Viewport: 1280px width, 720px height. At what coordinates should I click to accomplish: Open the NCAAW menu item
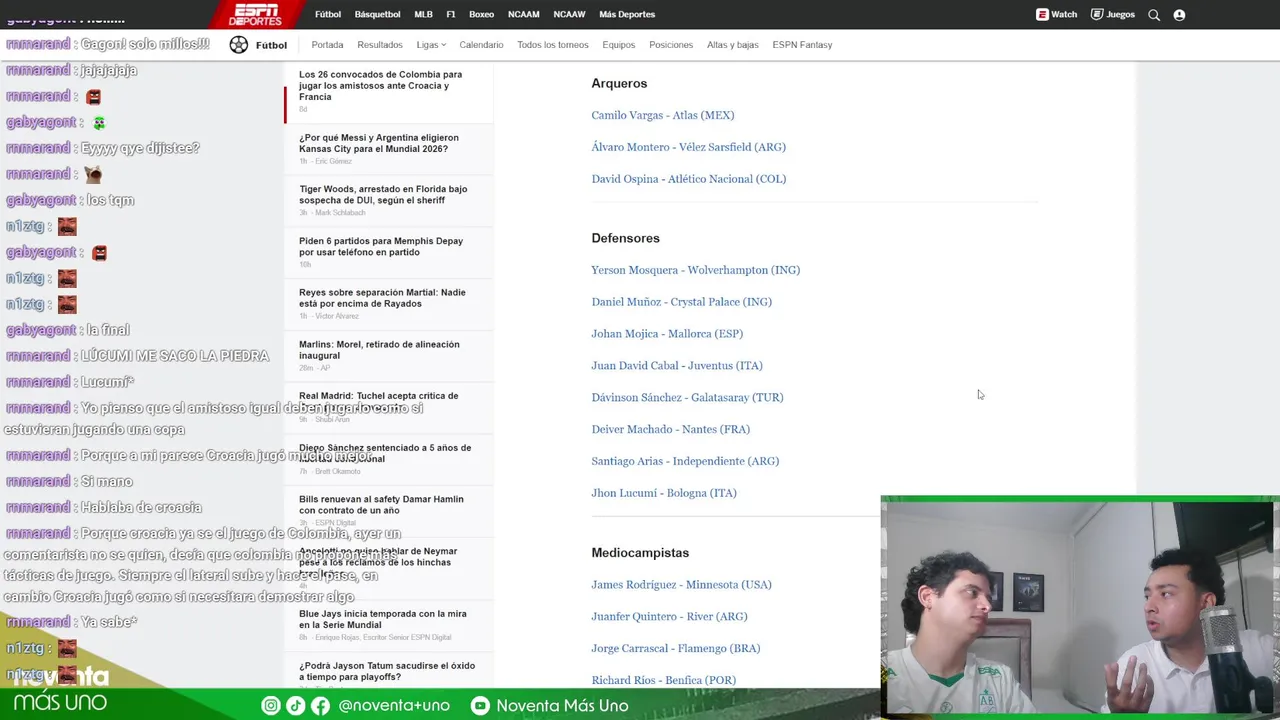coord(569,14)
